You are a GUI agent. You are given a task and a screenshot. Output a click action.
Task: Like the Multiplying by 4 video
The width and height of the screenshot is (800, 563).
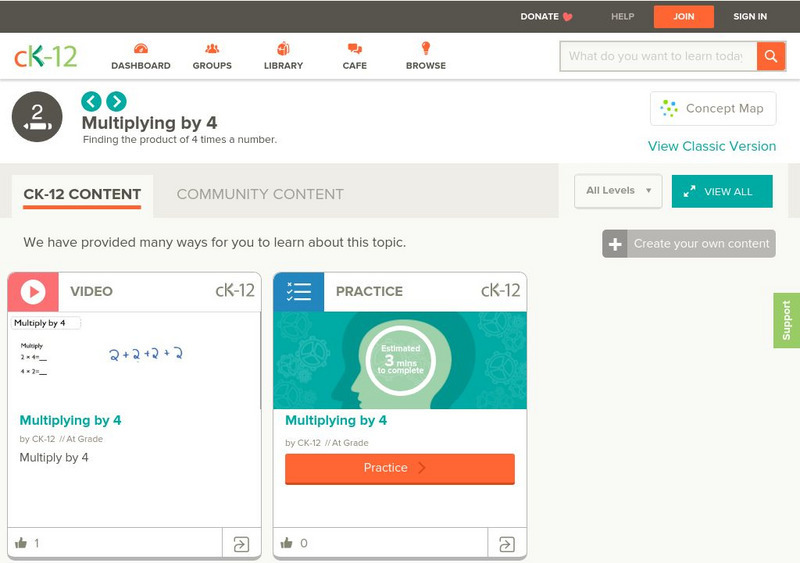(21, 543)
